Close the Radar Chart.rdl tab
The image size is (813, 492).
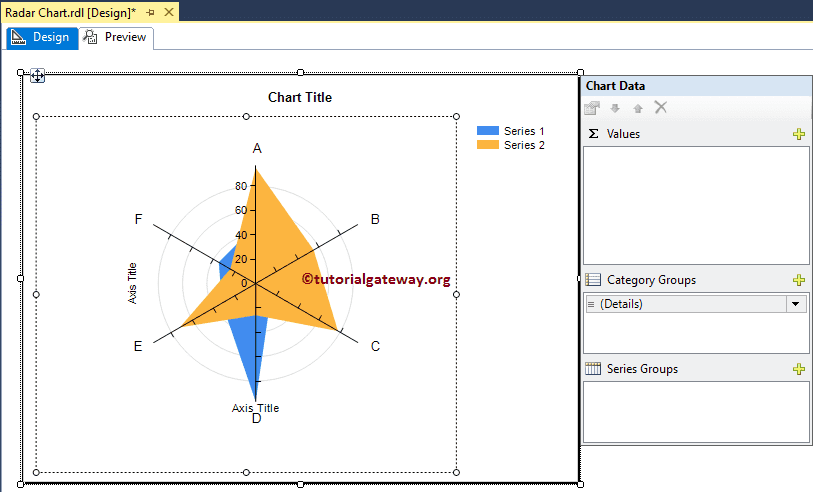[x=169, y=12]
